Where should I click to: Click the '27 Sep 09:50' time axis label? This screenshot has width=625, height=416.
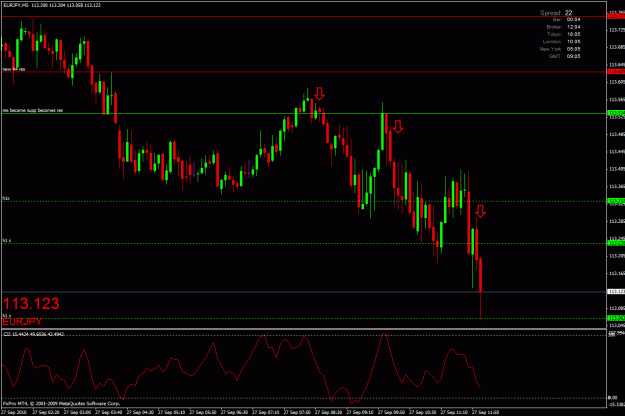pos(391,412)
